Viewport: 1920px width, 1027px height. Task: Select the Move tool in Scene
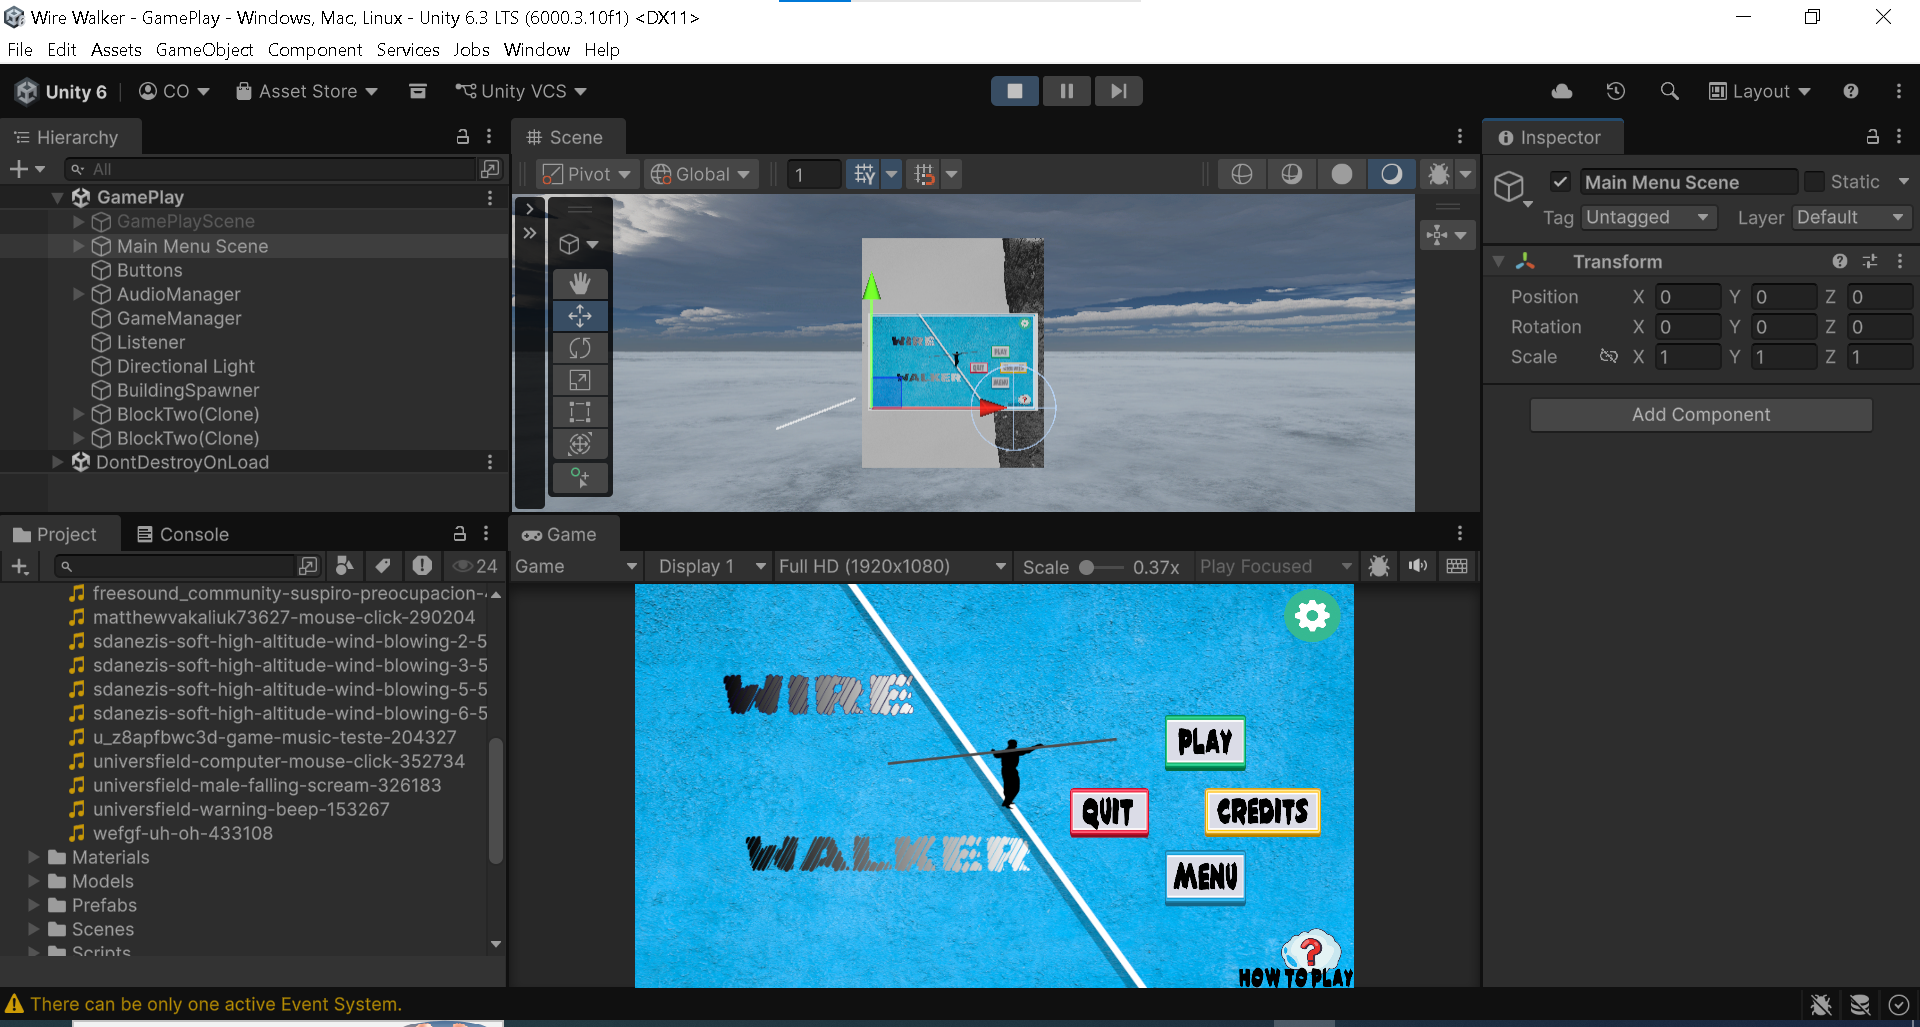(580, 316)
